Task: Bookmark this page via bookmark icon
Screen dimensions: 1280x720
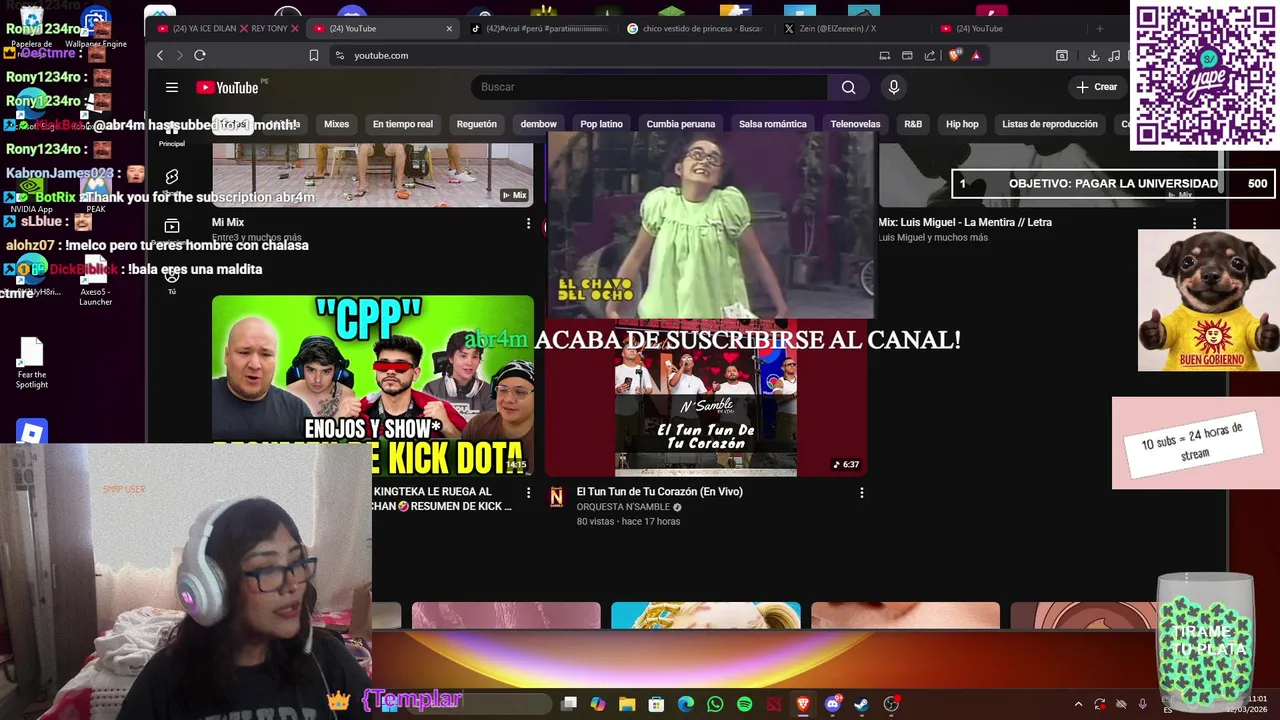Action: [314, 55]
